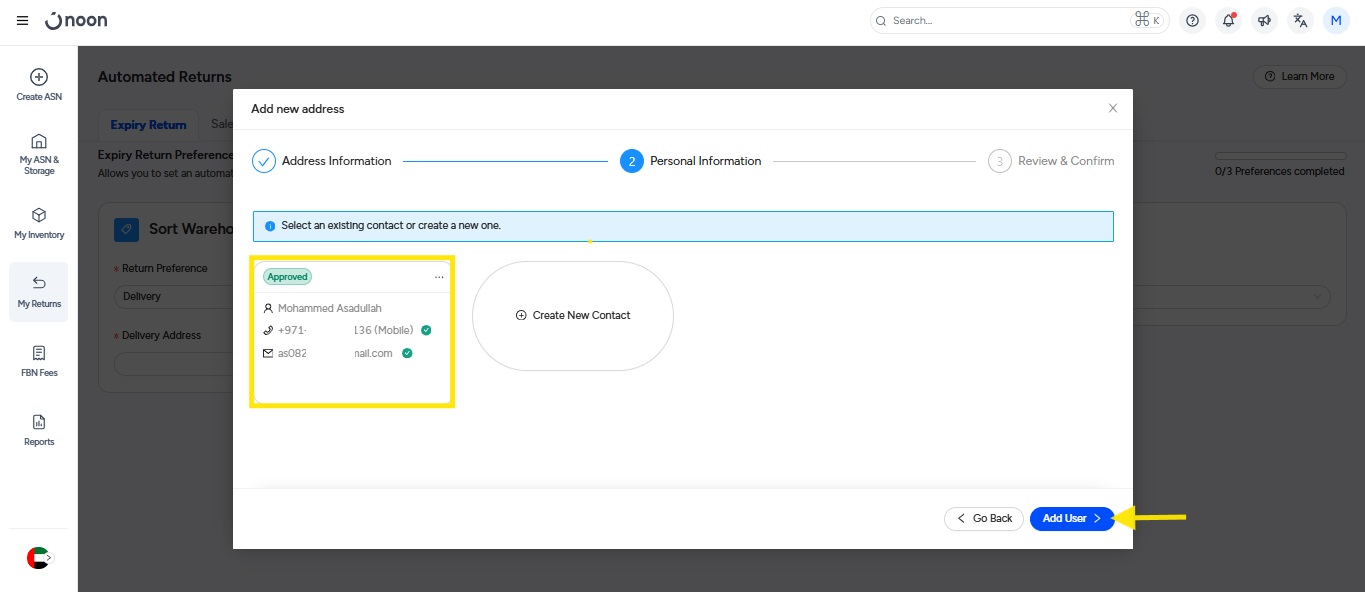
Task: Click the Create ASN sidebar icon
Action: click(x=39, y=84)
